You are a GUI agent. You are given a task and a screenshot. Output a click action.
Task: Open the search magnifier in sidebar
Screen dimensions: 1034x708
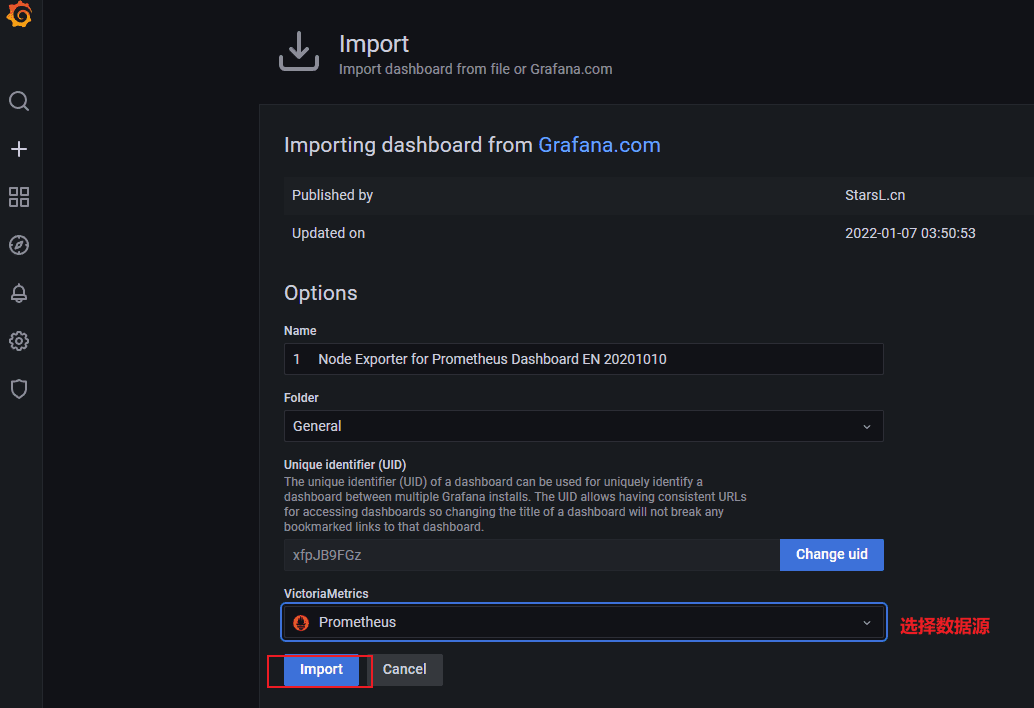[19, 101]
